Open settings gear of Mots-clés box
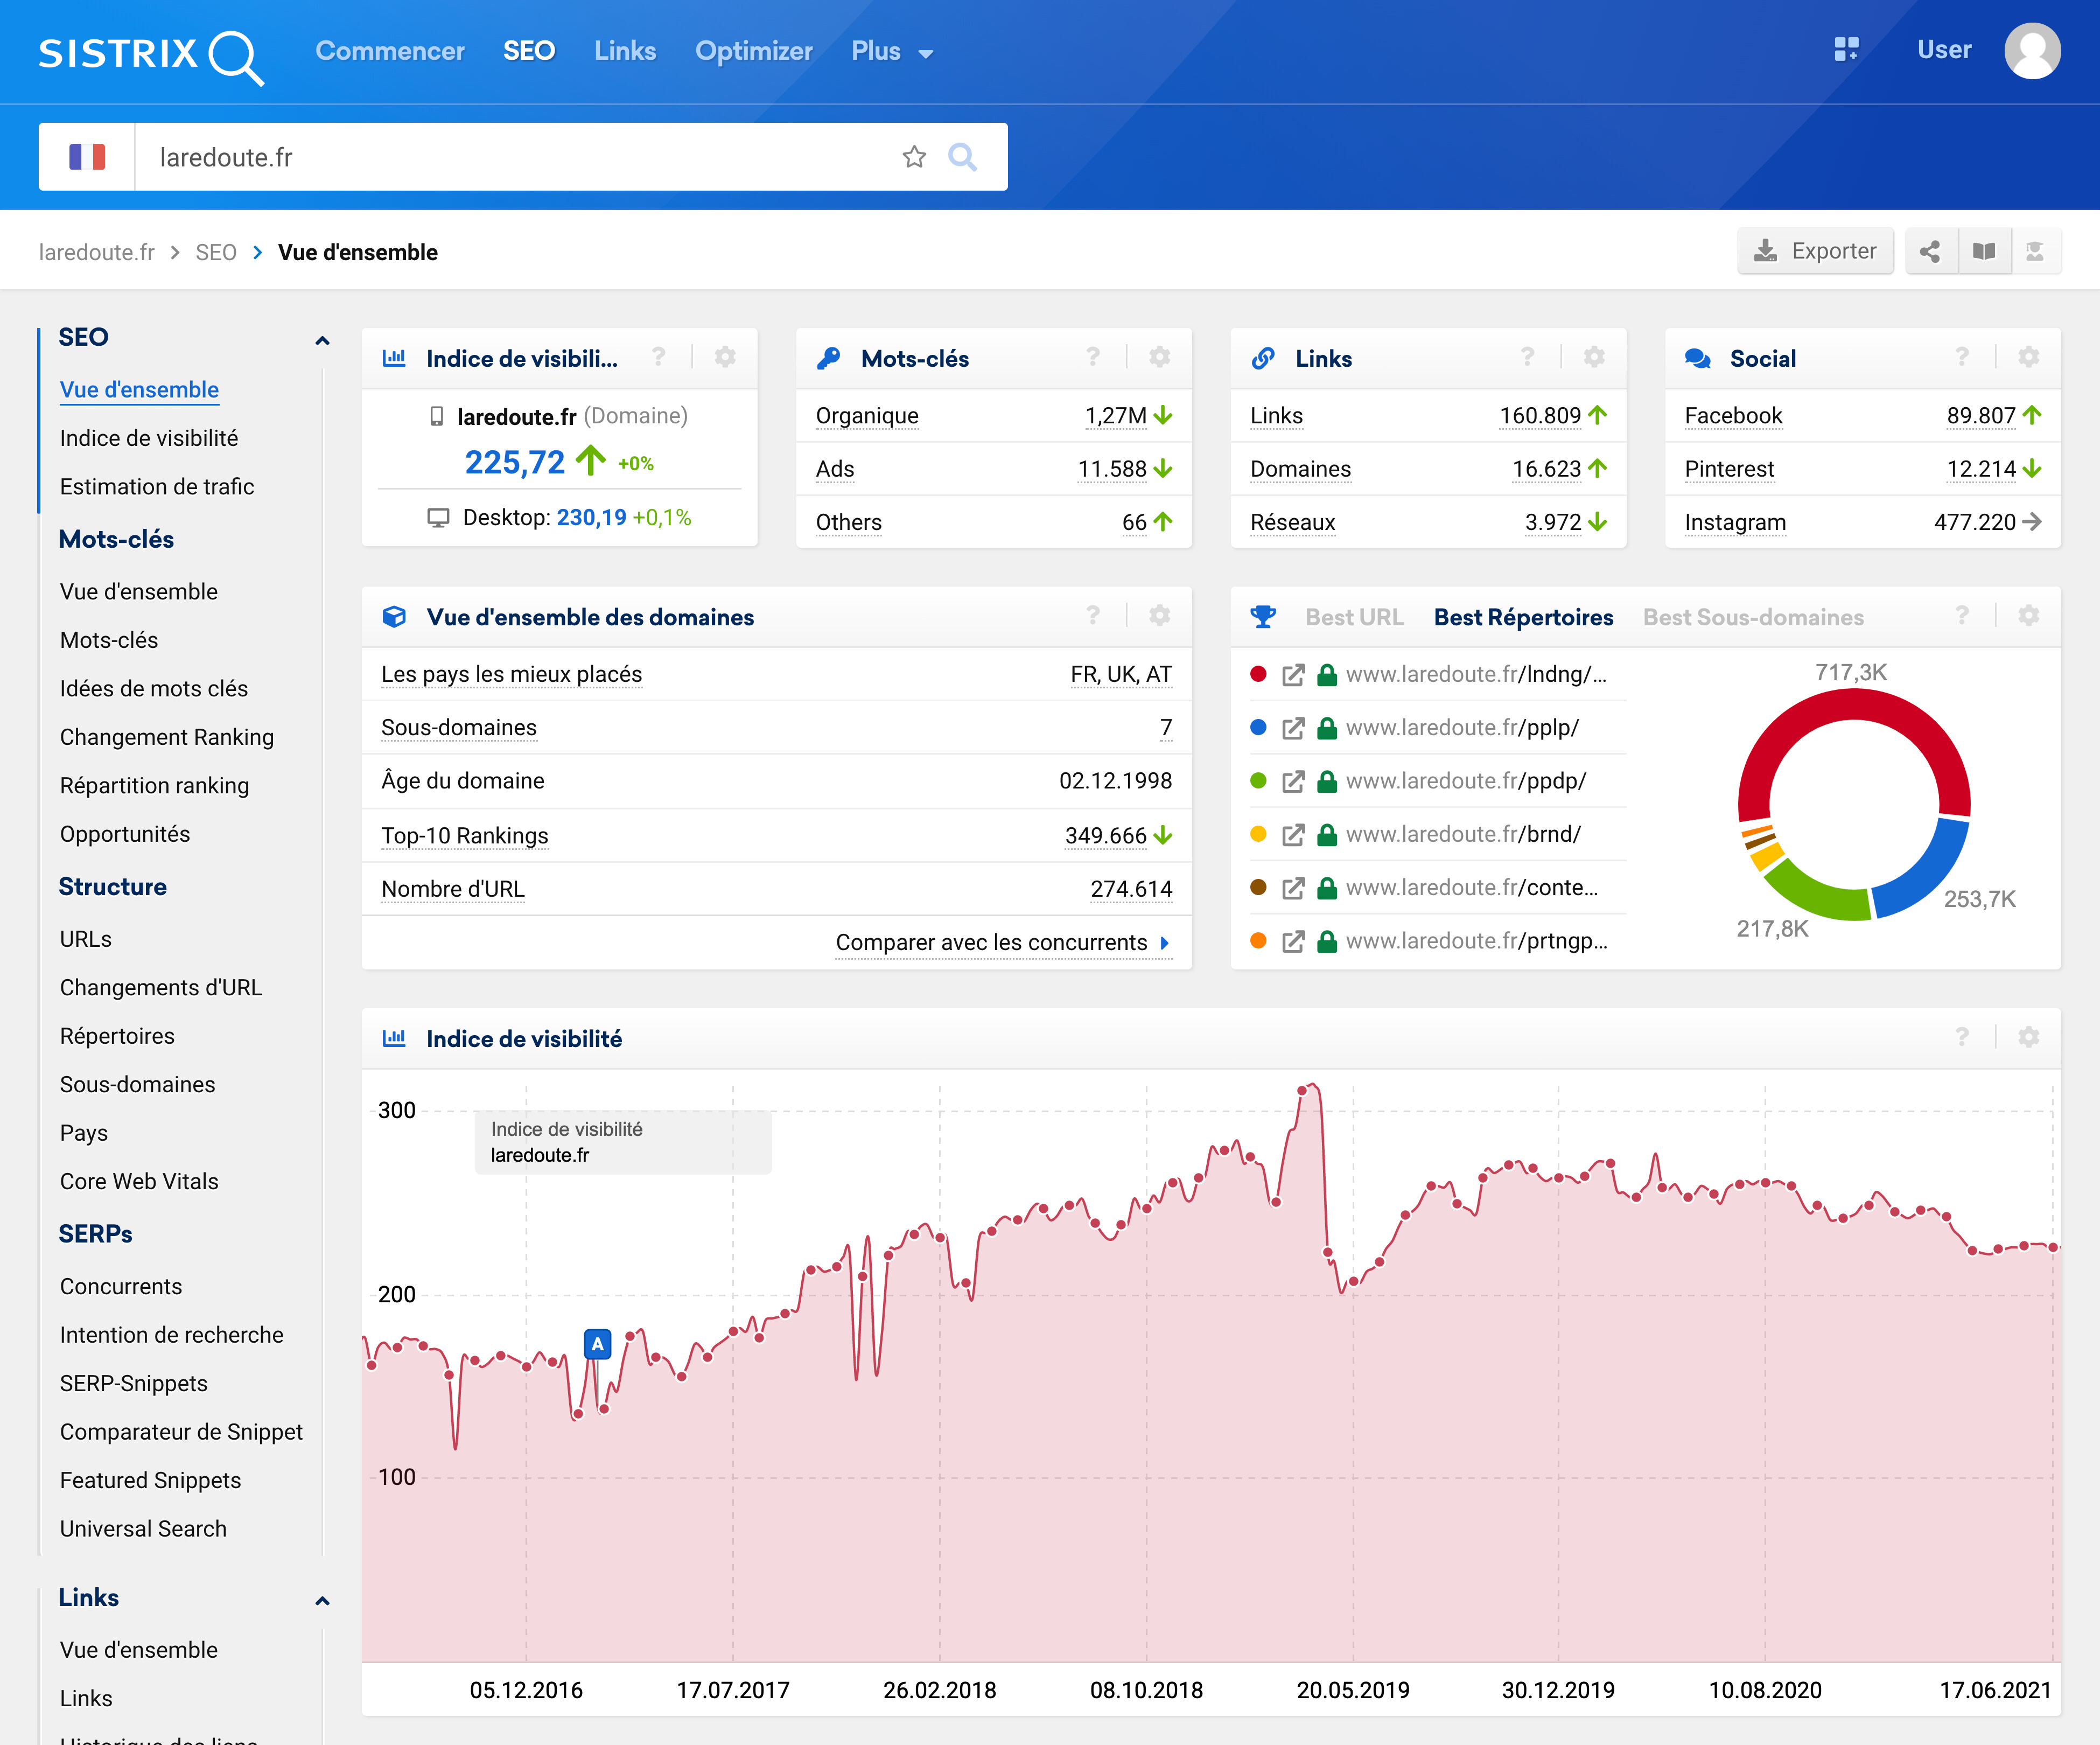 click(1160, 357)
